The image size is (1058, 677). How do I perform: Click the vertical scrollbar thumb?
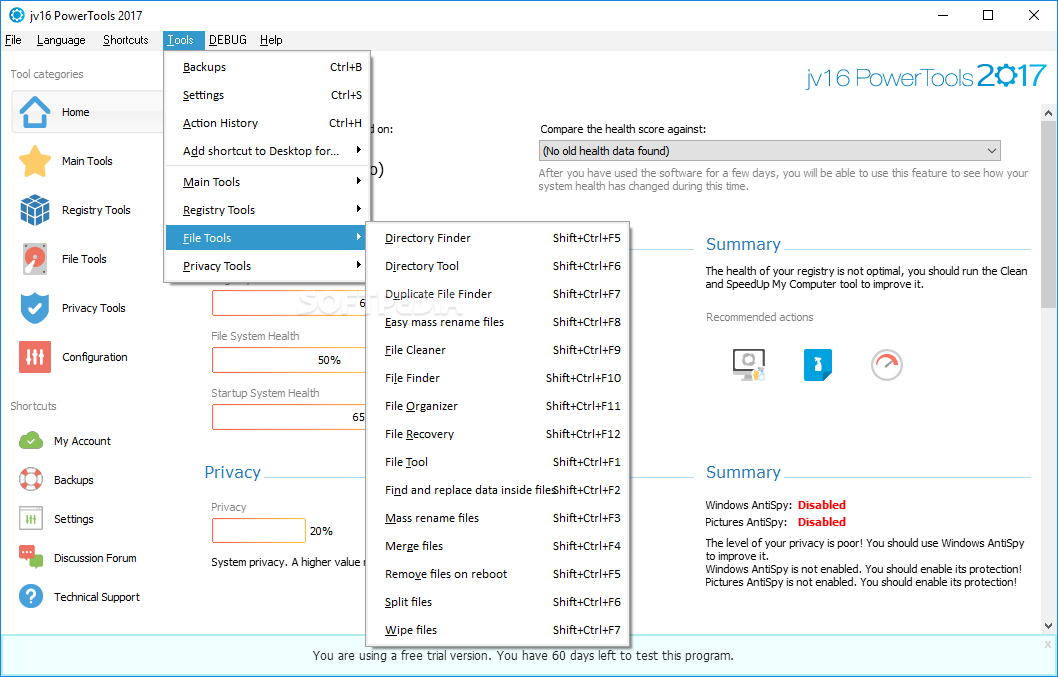[1048, 213]
